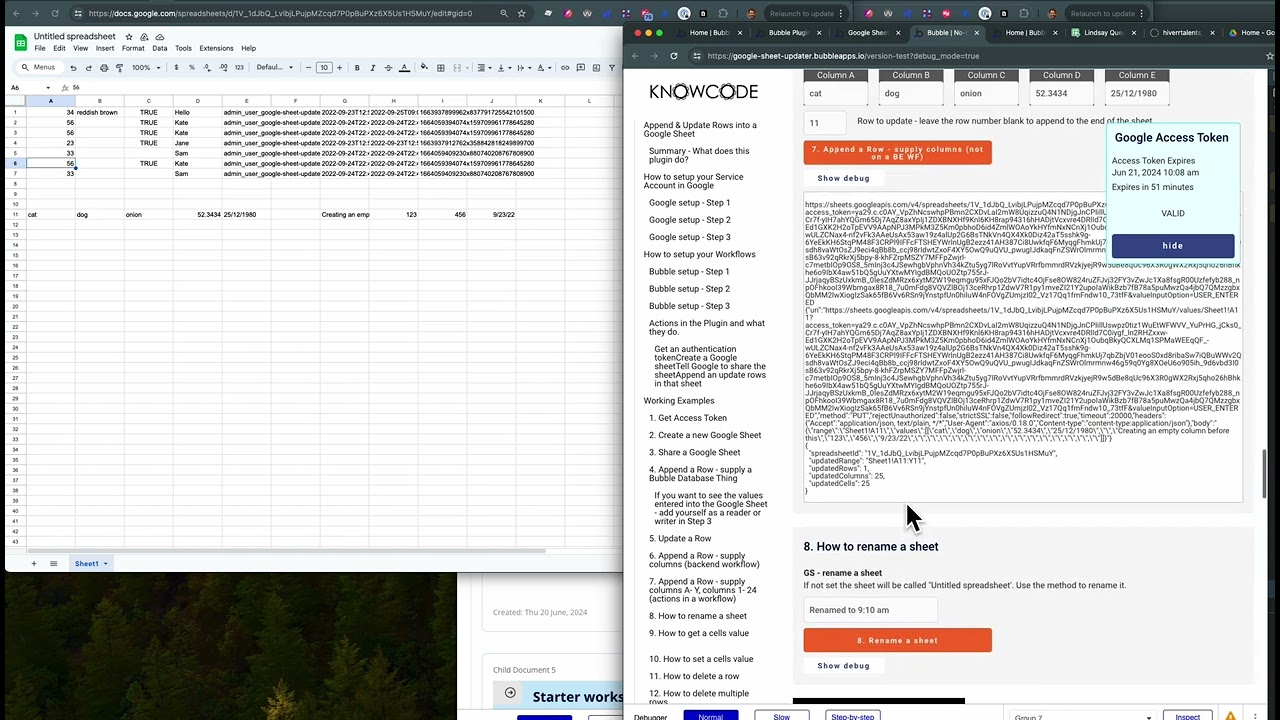Open the Extensions menu in Sheets

(216, 48)
